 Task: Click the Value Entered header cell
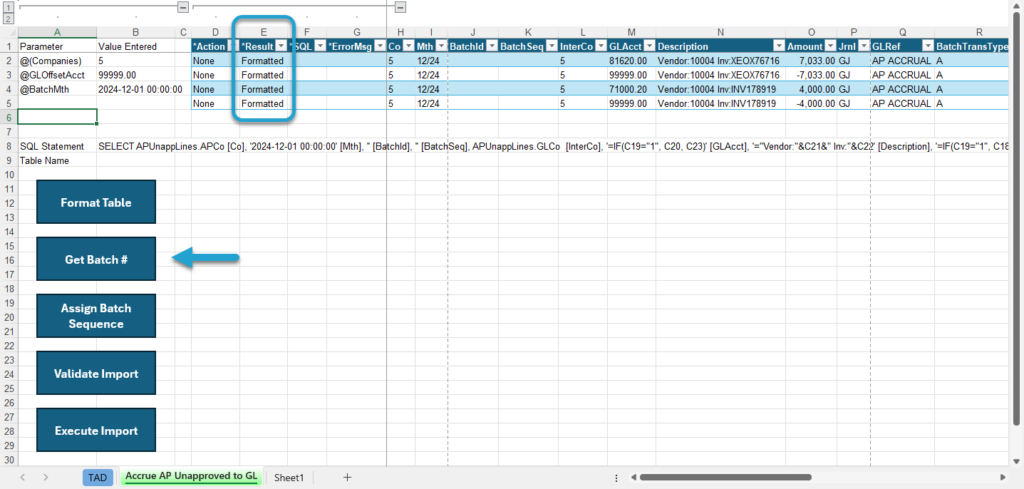[x=135, y=46]
